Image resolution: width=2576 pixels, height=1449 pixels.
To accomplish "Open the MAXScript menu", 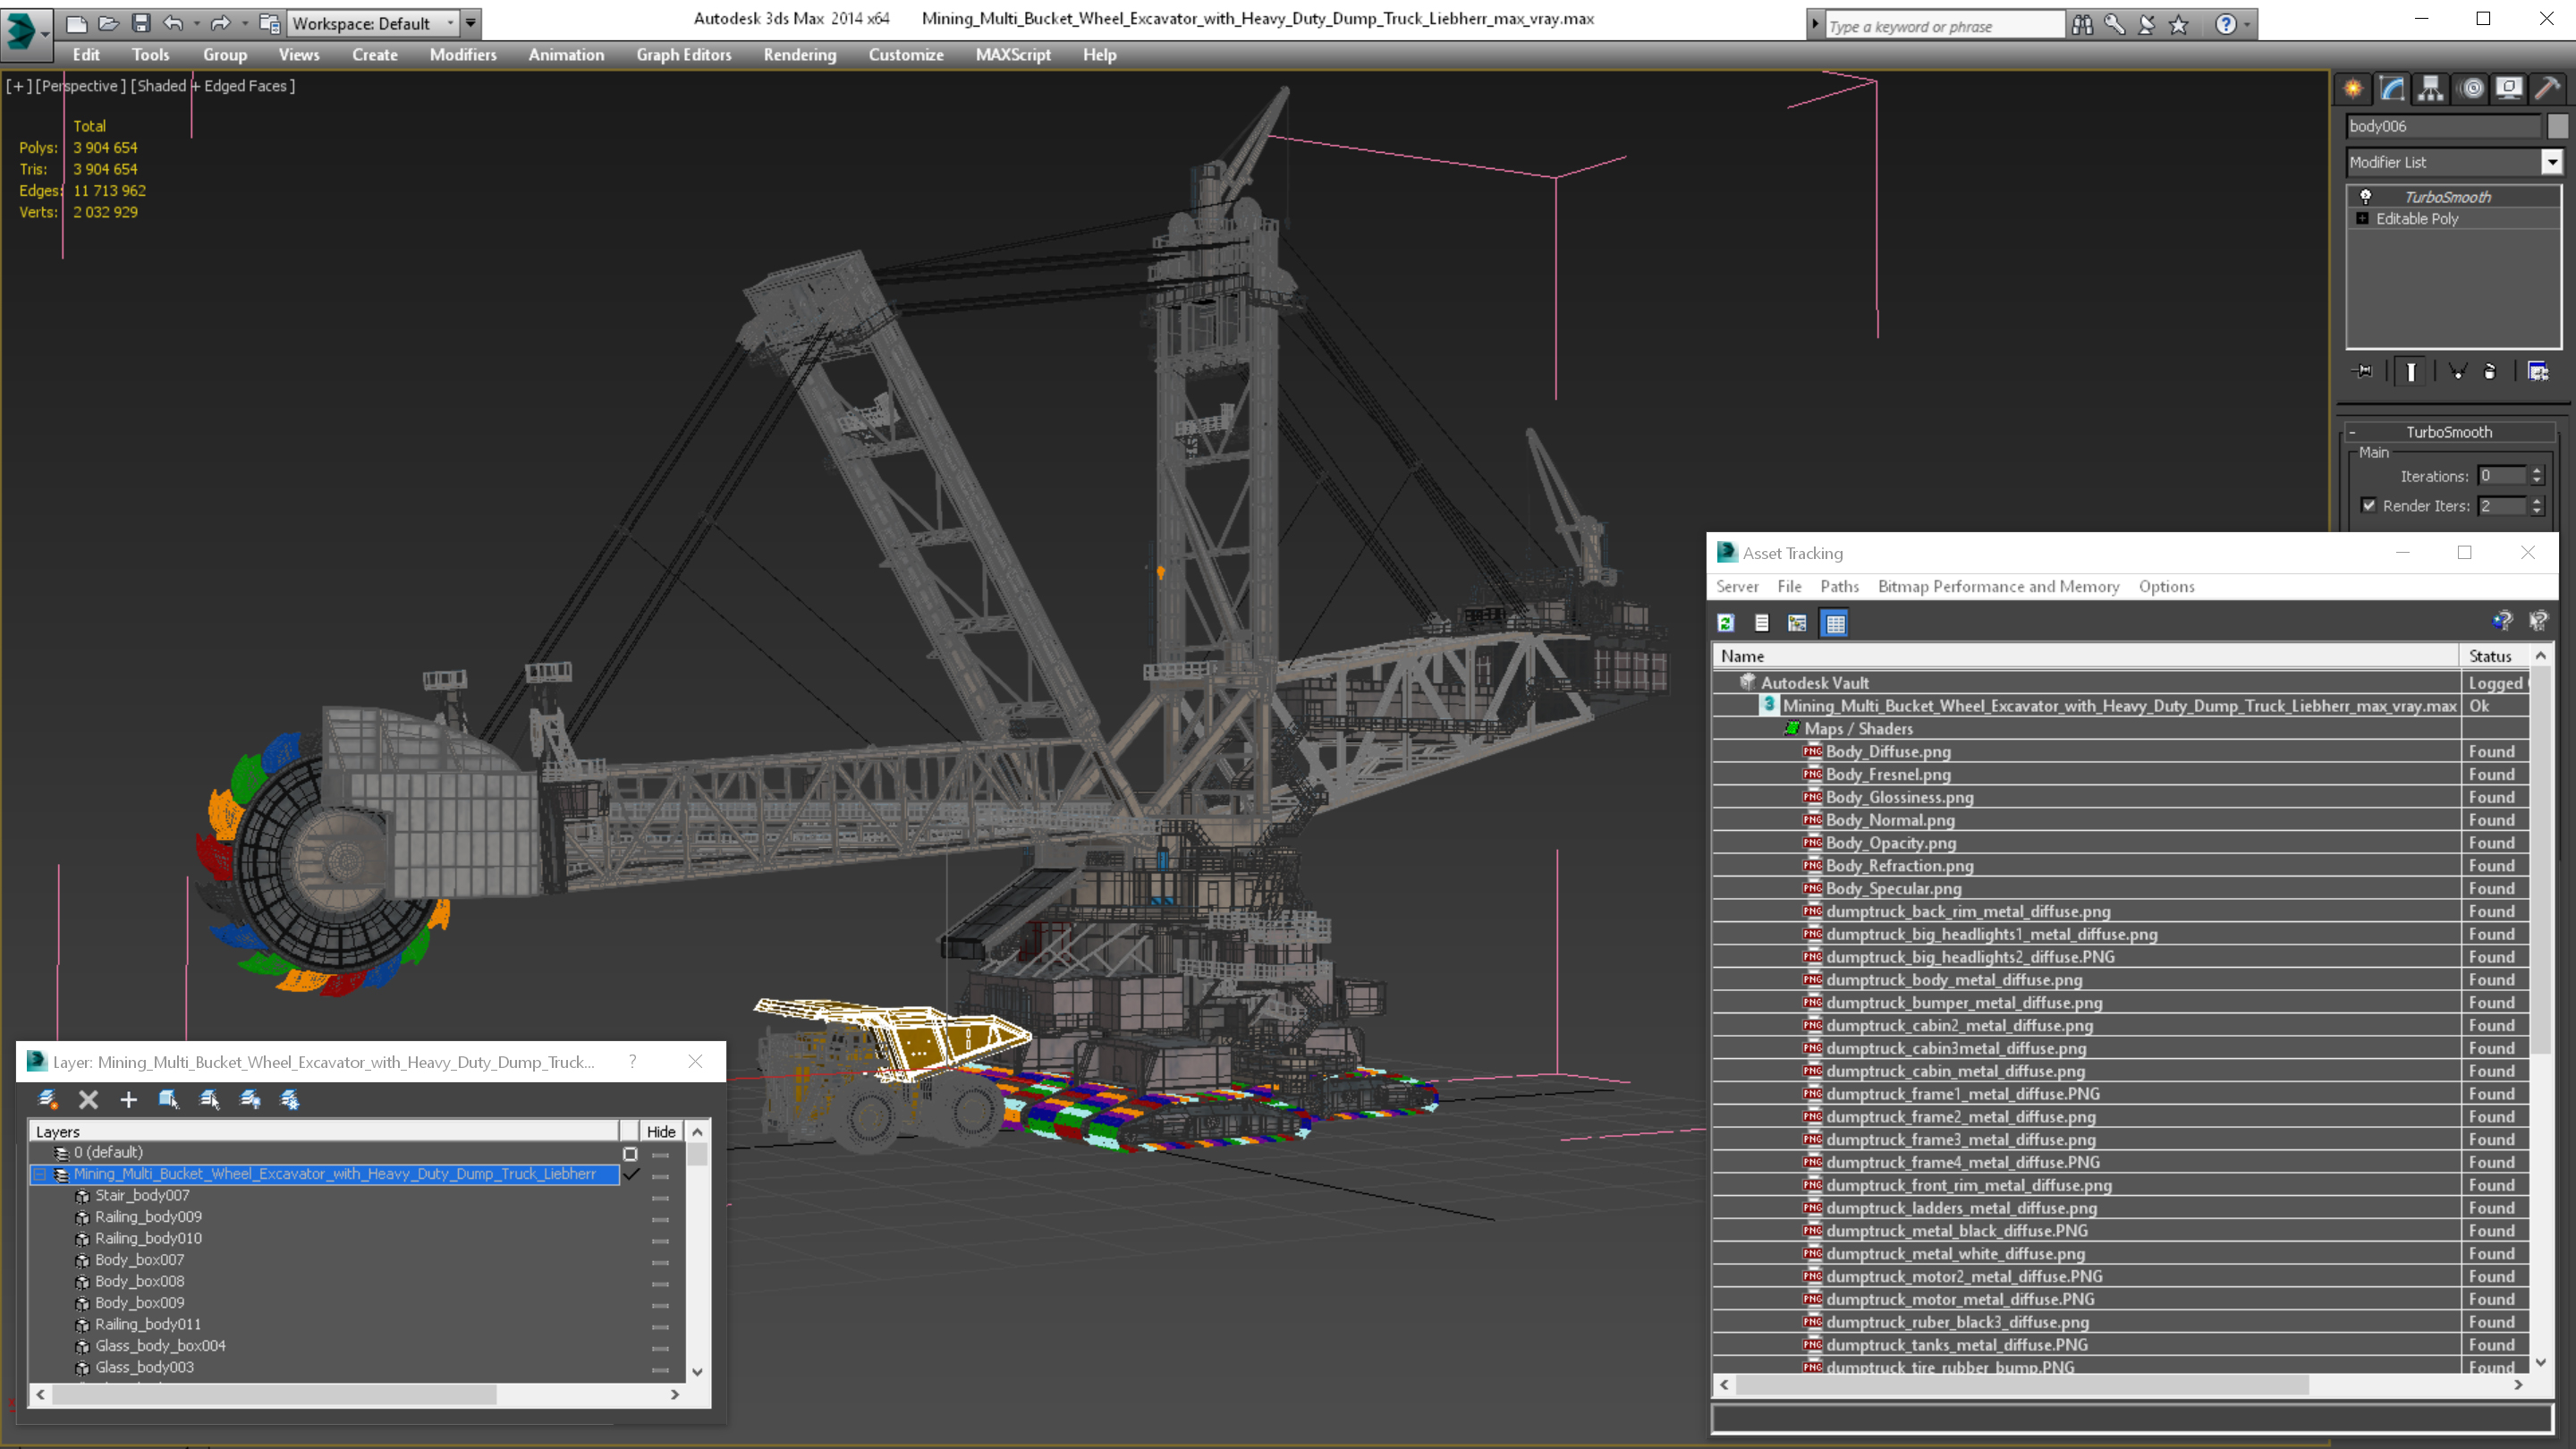I will 1012,55.
